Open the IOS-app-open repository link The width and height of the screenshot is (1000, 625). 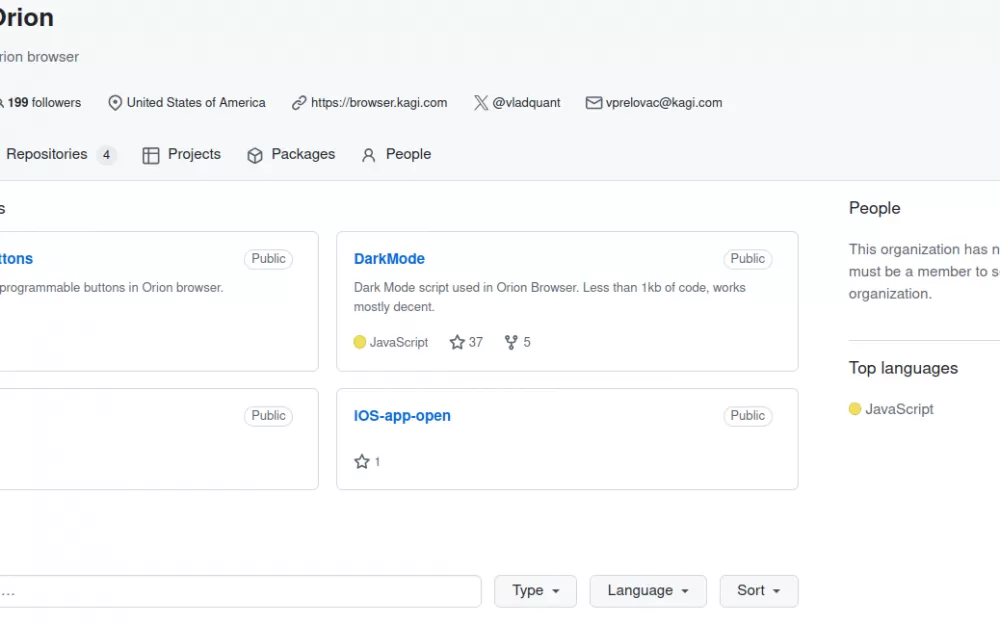[402, 416]
